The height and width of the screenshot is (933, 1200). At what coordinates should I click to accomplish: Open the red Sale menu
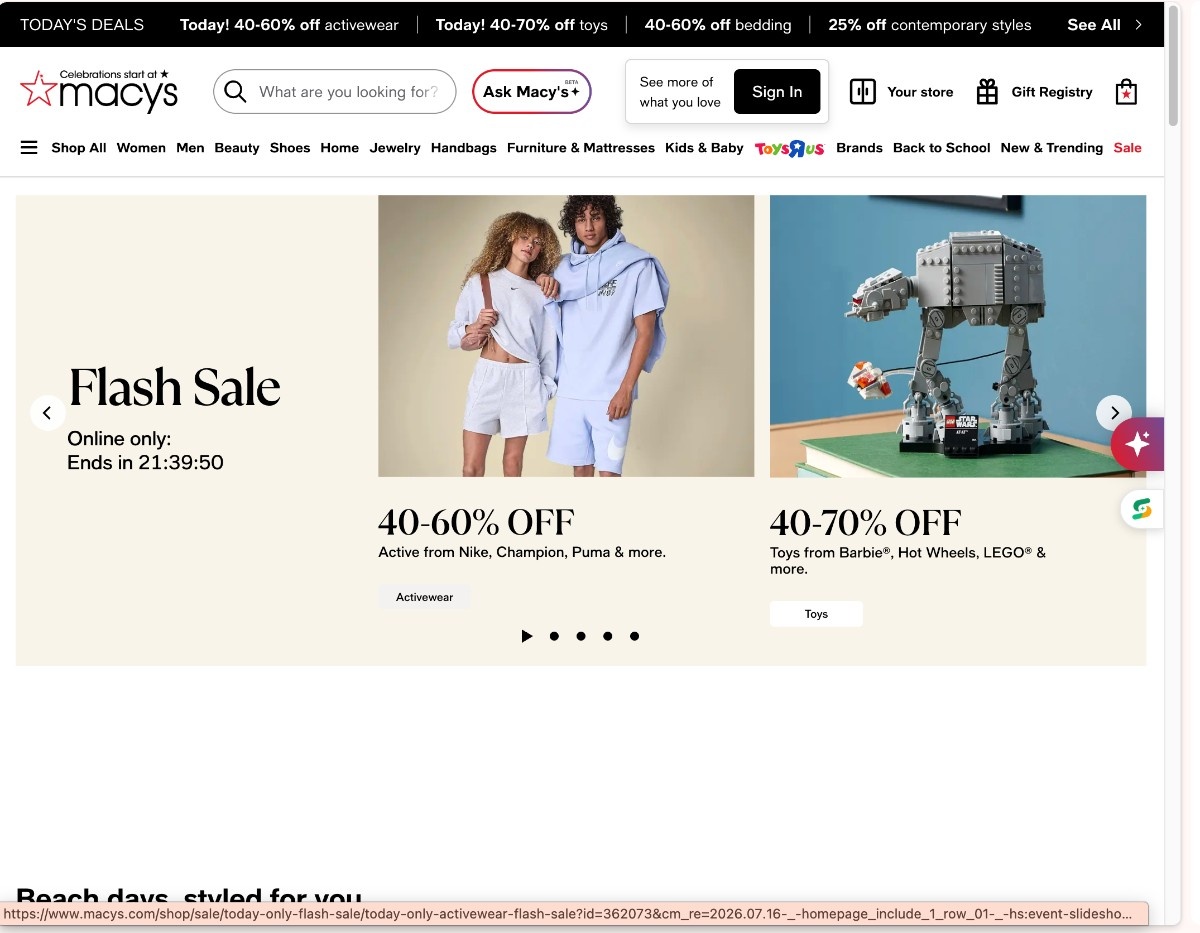coord(1127,148)
